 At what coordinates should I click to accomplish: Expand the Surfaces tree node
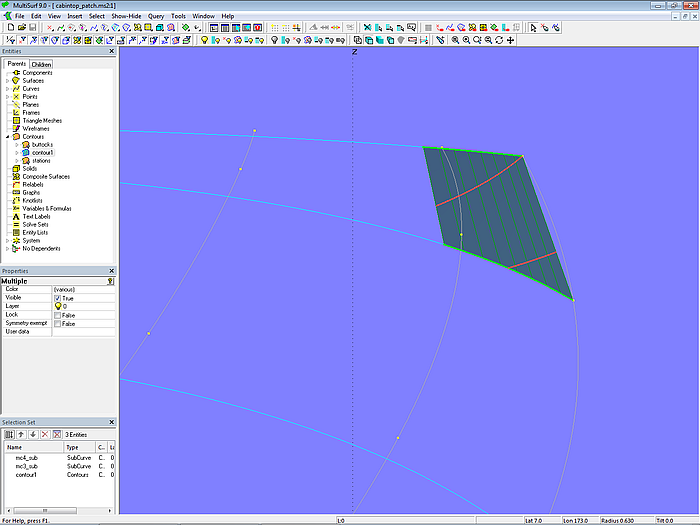[x=7, y=81]
